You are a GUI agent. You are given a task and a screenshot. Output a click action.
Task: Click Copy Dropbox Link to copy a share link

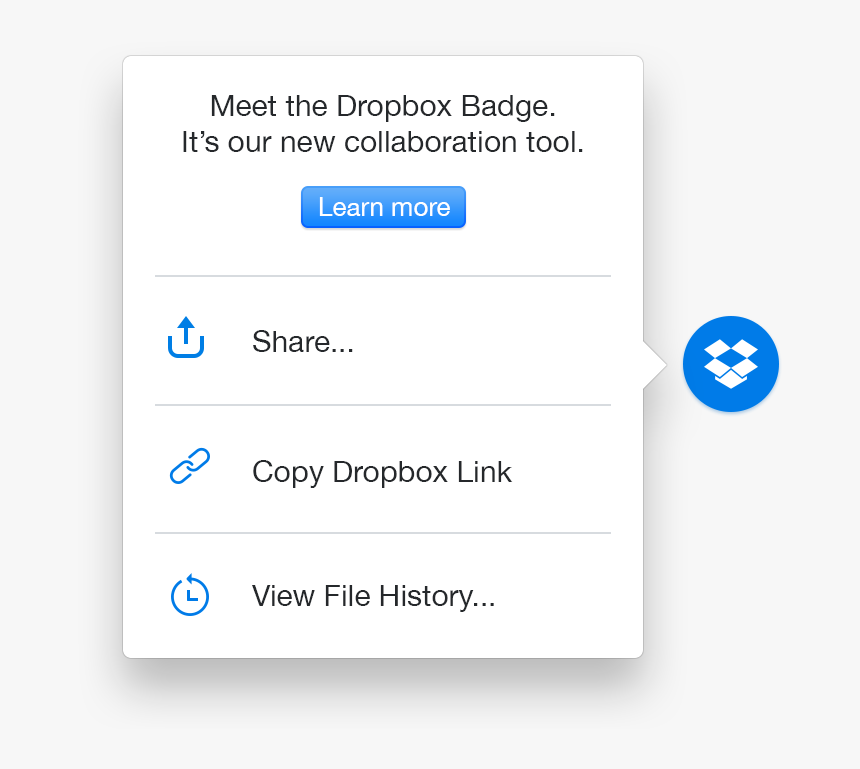pyautogui.click(x=381, y=471)
